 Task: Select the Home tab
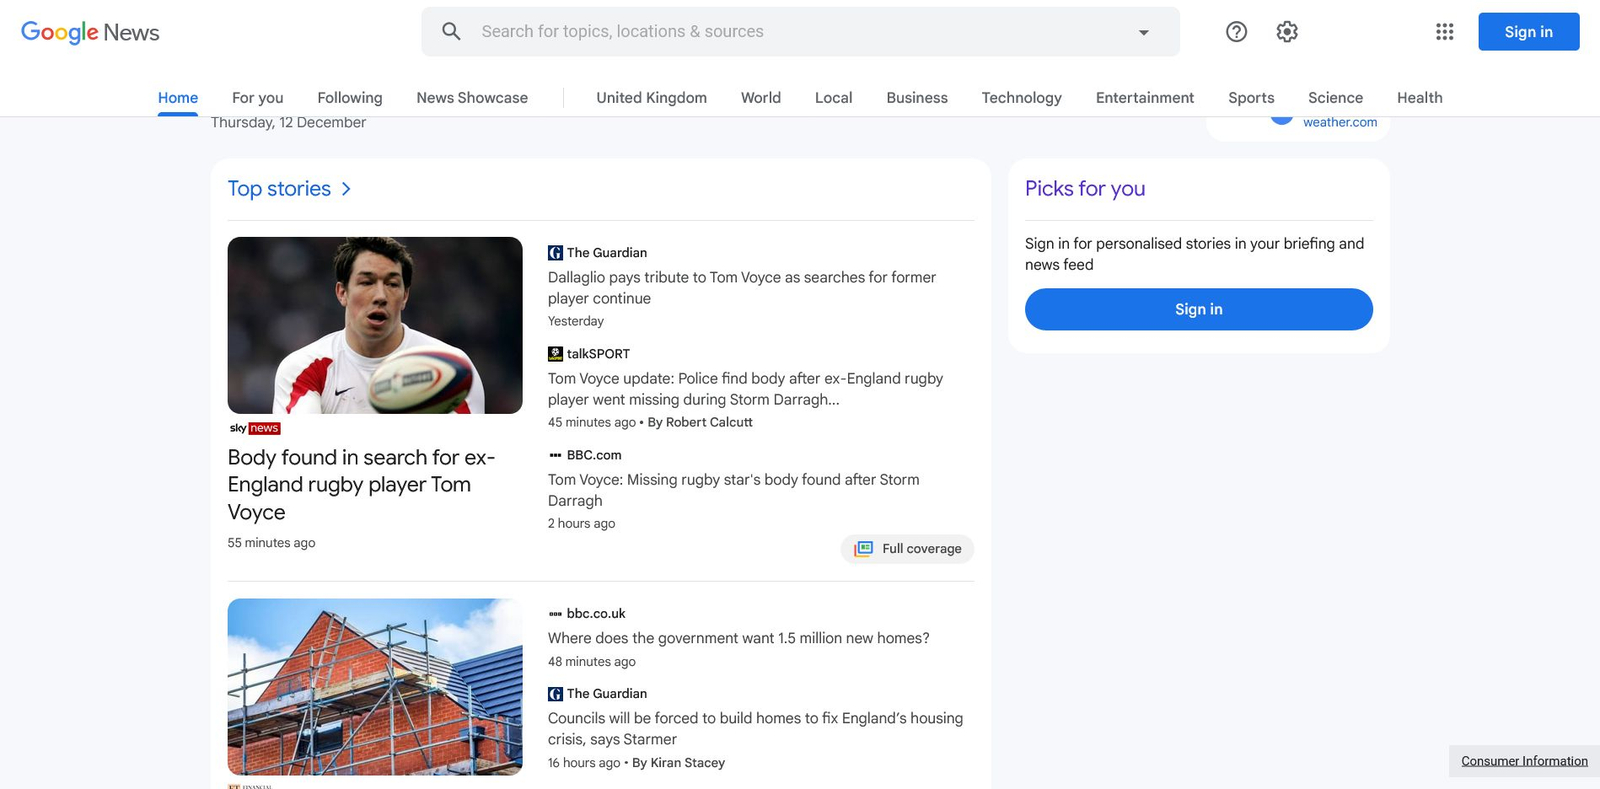coord(178,98)
